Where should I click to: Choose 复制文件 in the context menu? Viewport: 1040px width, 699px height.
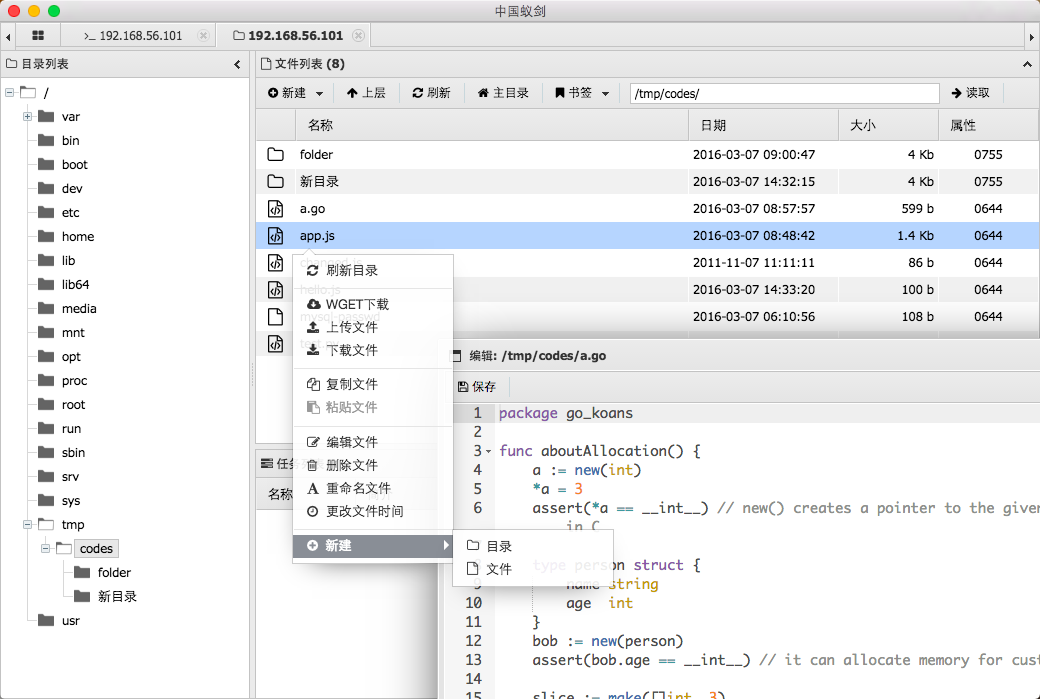click(373, 385)
